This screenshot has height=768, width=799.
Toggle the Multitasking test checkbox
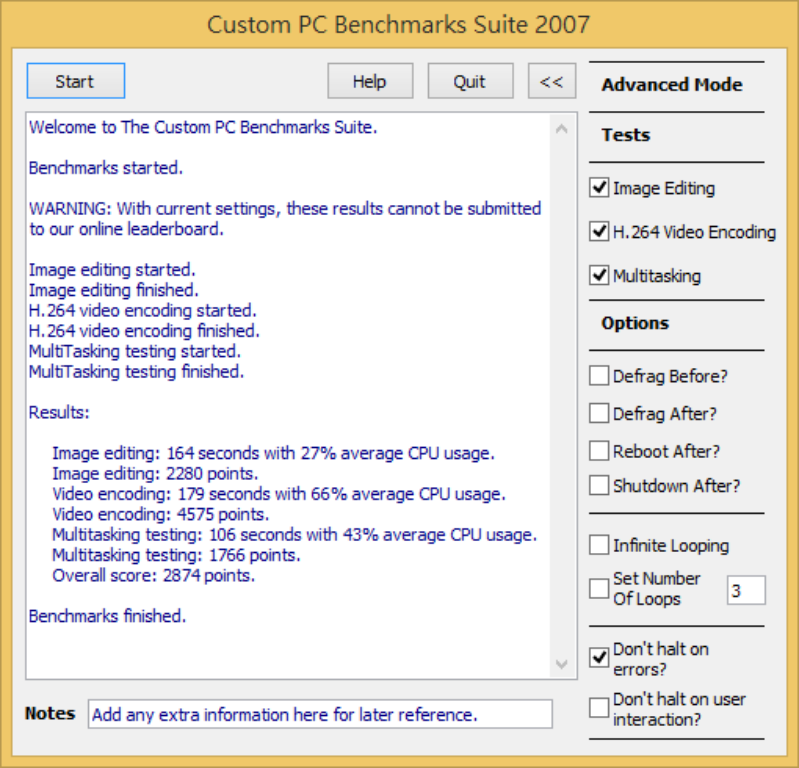pyautogui.click(x=600, y=276)
